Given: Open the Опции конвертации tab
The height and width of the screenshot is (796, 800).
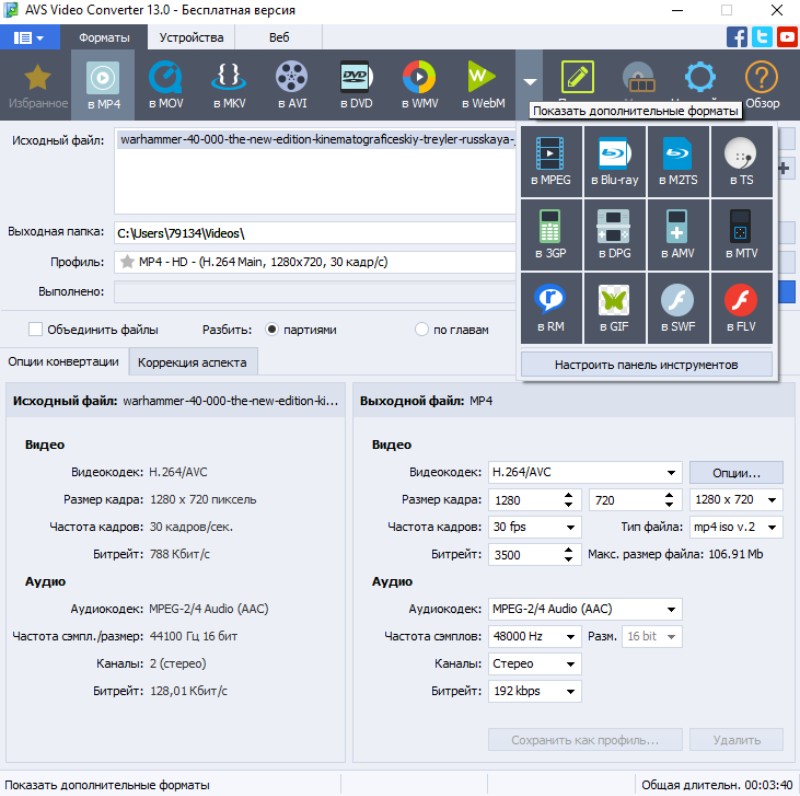Looking at the screenshot, I should (63, 362).
